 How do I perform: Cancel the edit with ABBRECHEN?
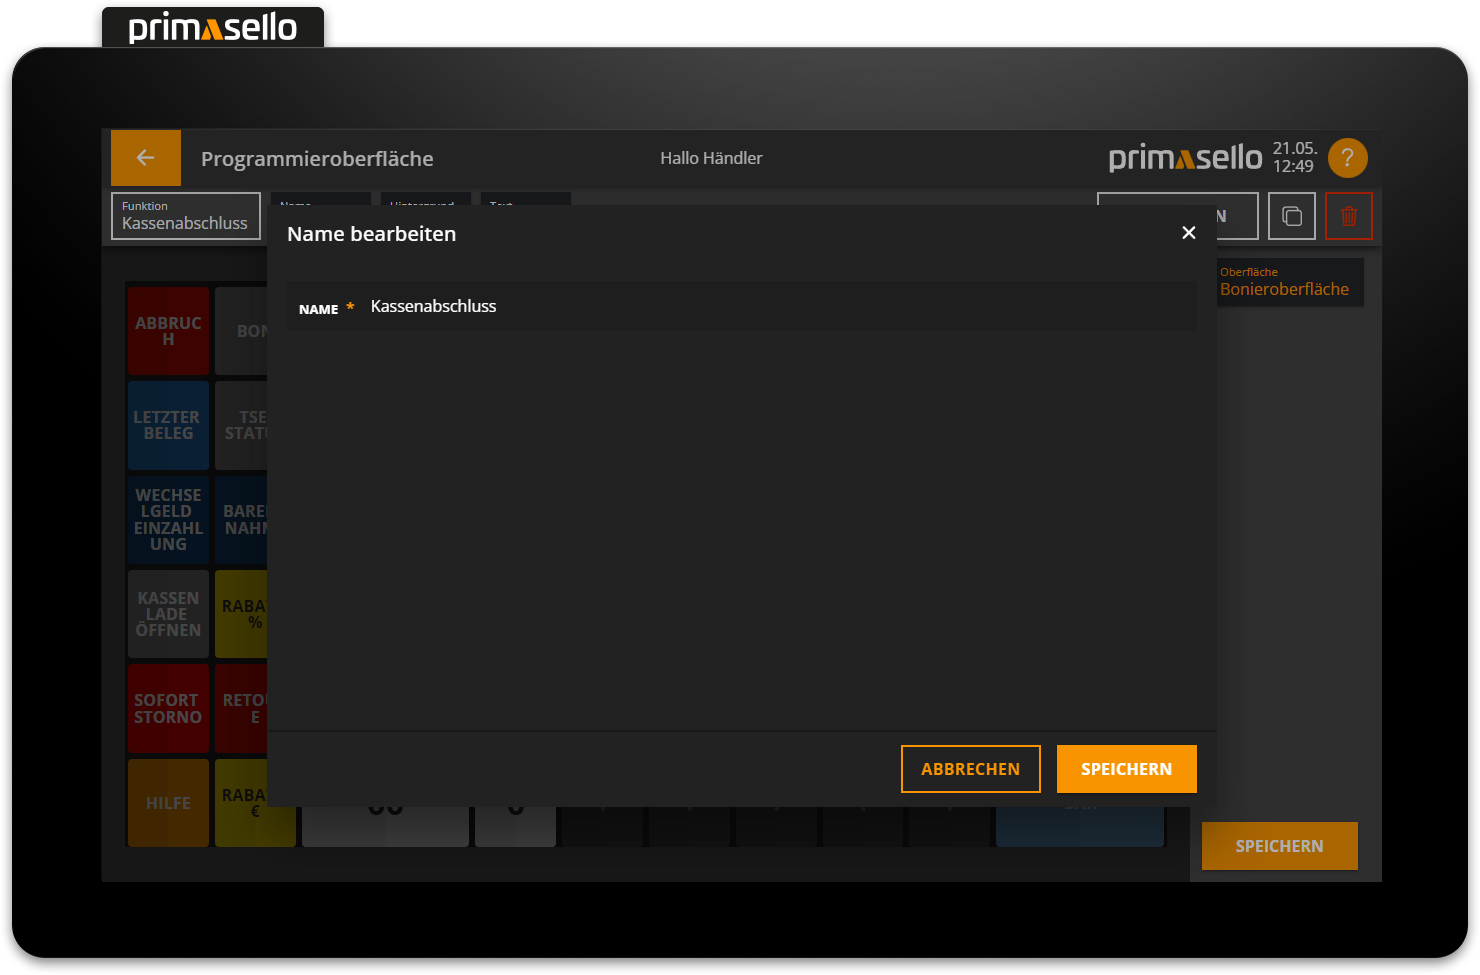tap(970, 769)
